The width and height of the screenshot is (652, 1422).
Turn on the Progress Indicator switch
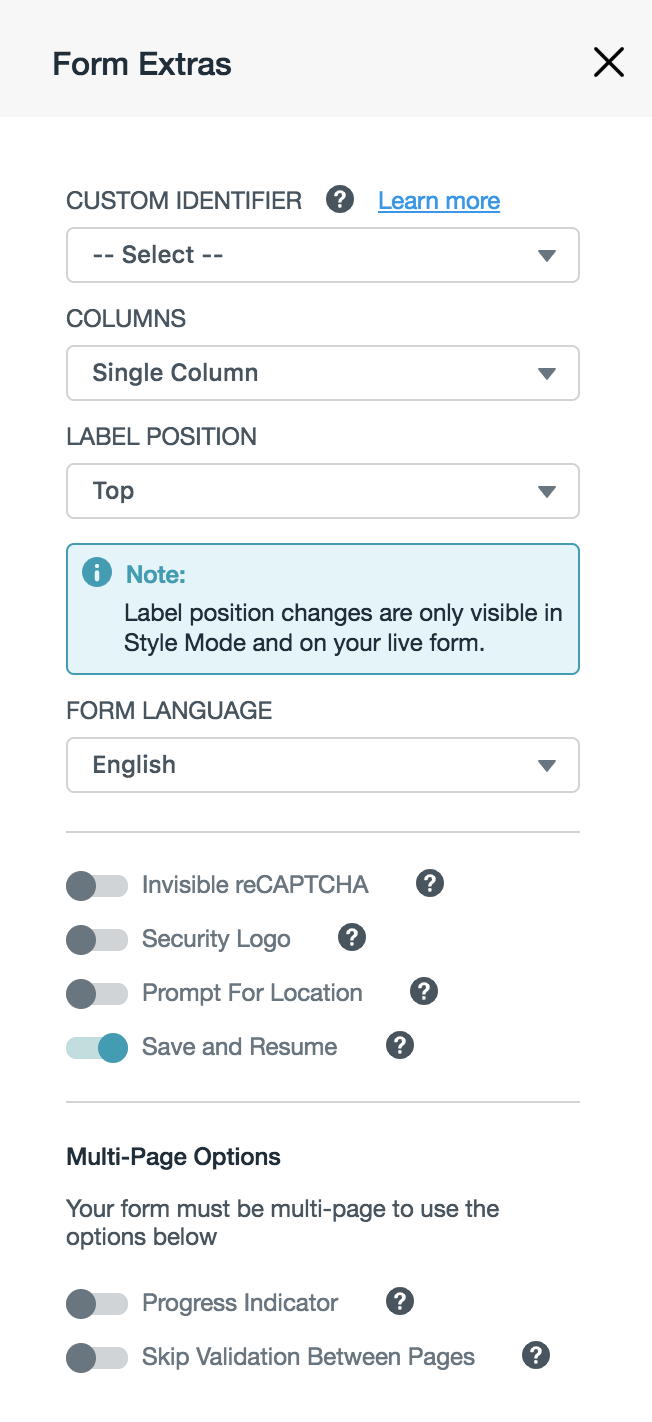click(97, 1303)
